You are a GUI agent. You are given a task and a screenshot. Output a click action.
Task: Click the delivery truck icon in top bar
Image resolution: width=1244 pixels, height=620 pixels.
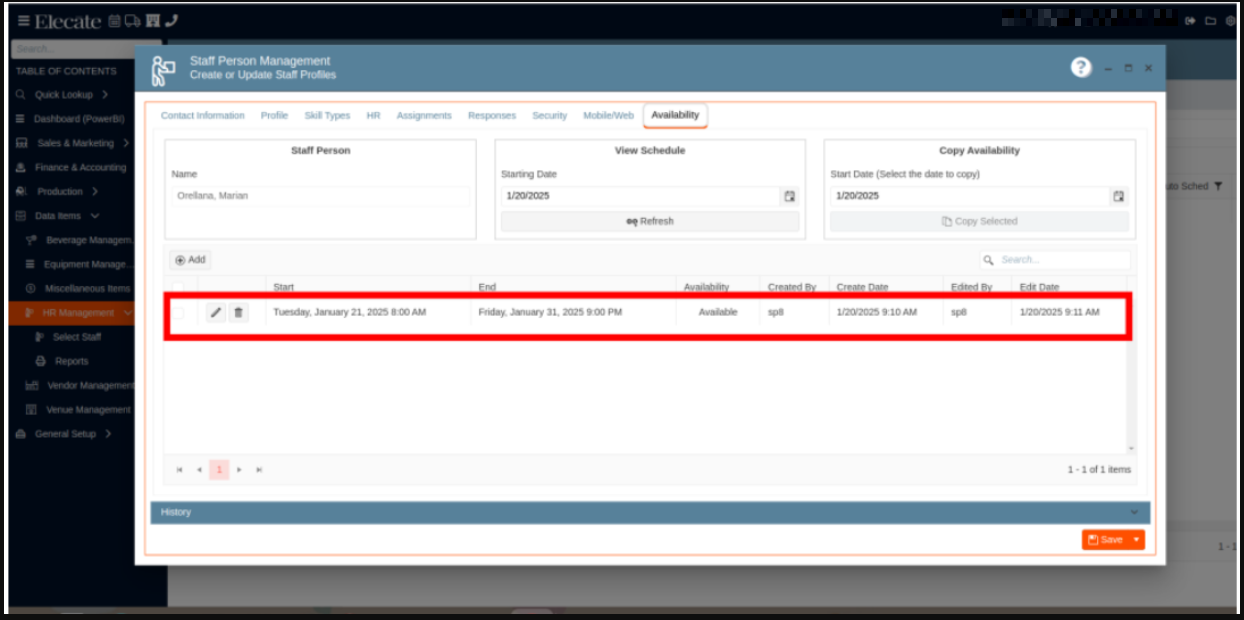133,21
